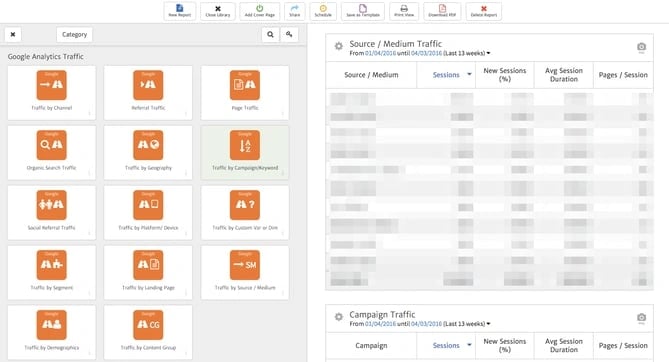
Task: Select the Organic Search Traffic widget
Action: pos(52,152)
